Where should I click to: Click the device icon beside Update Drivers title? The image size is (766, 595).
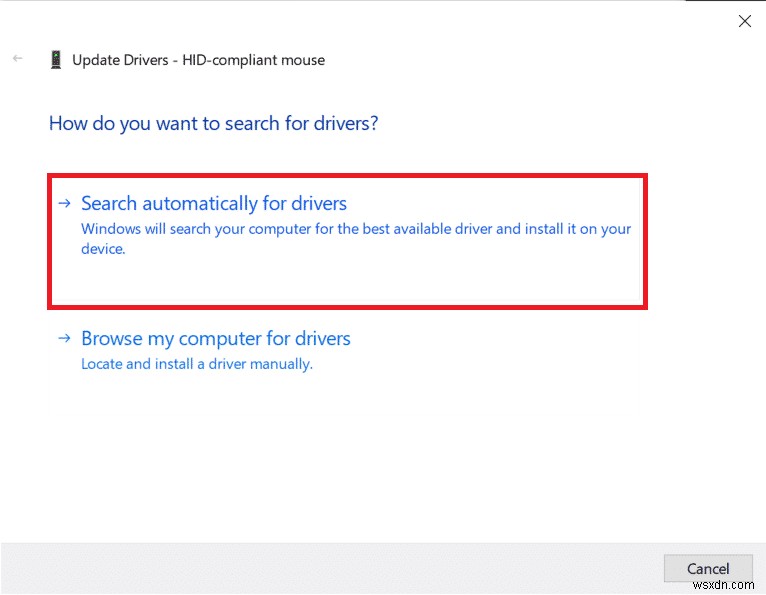pos(55,59)
